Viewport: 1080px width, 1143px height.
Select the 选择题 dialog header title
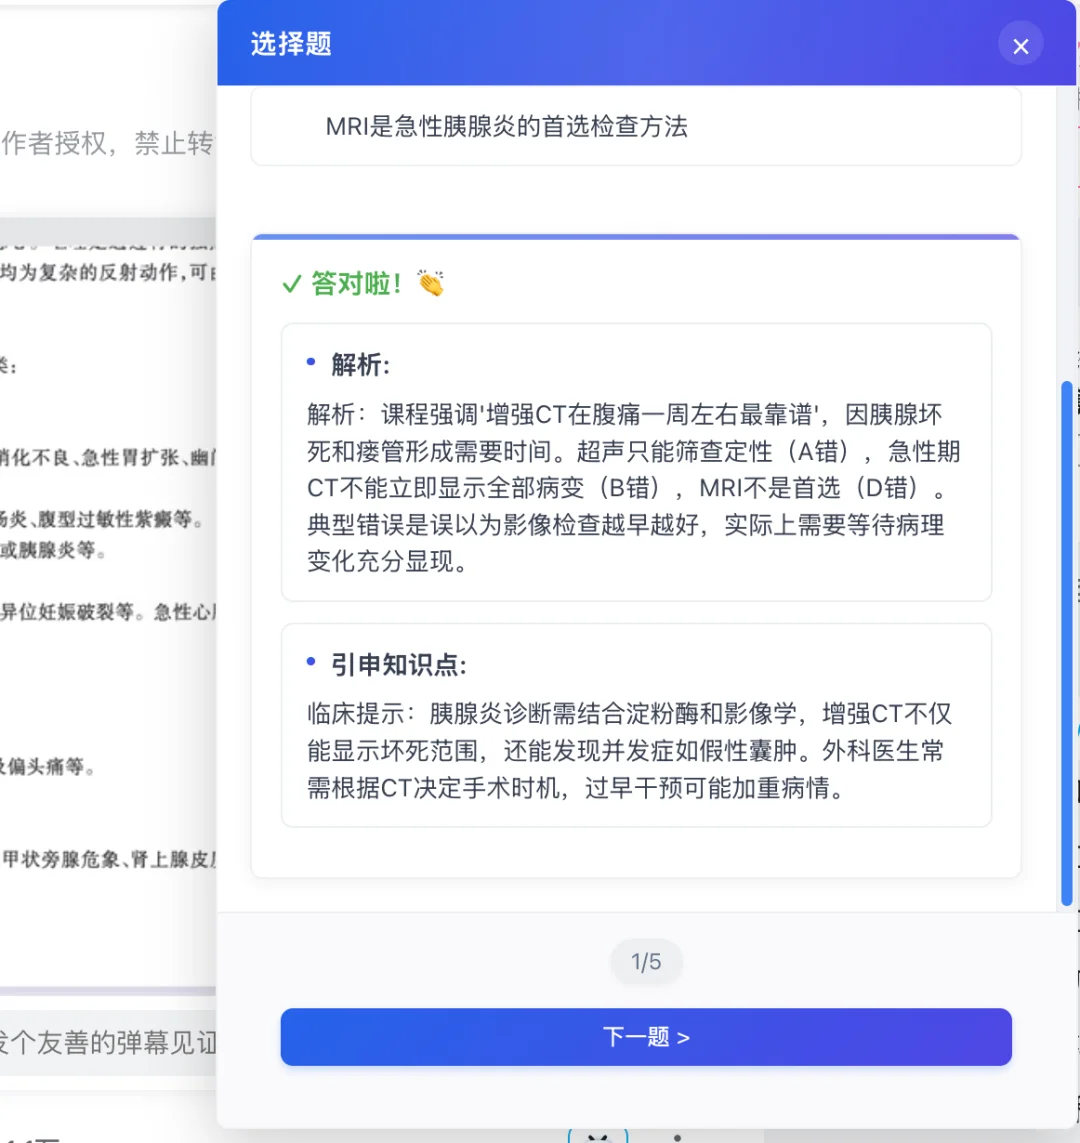(x=291, y=45)
